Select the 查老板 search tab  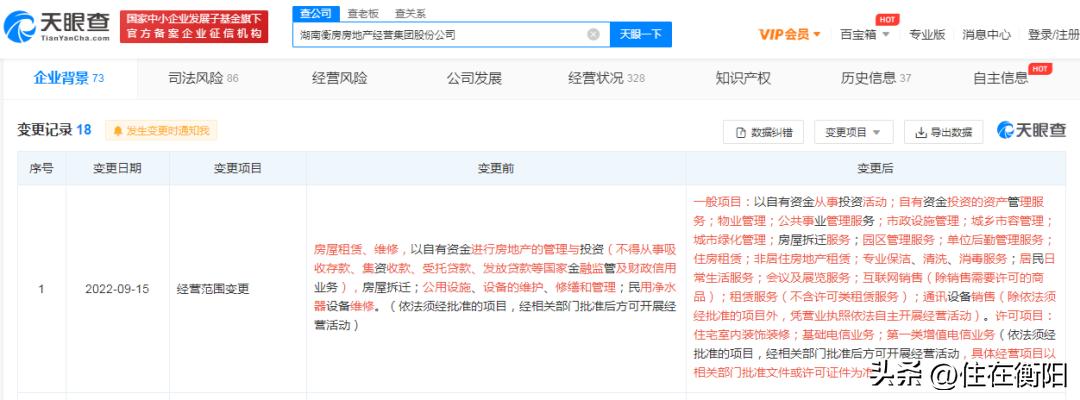pos(363,13)
